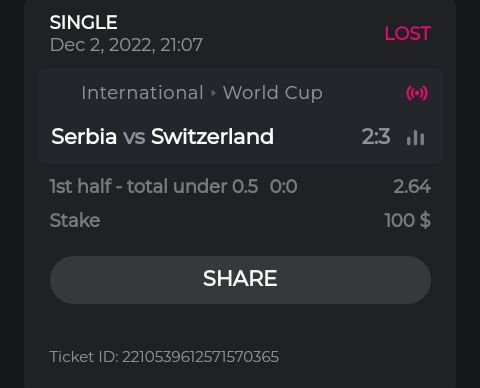Click the 0:0 first half score
480x388 pixels.
[x=283, y=186]
